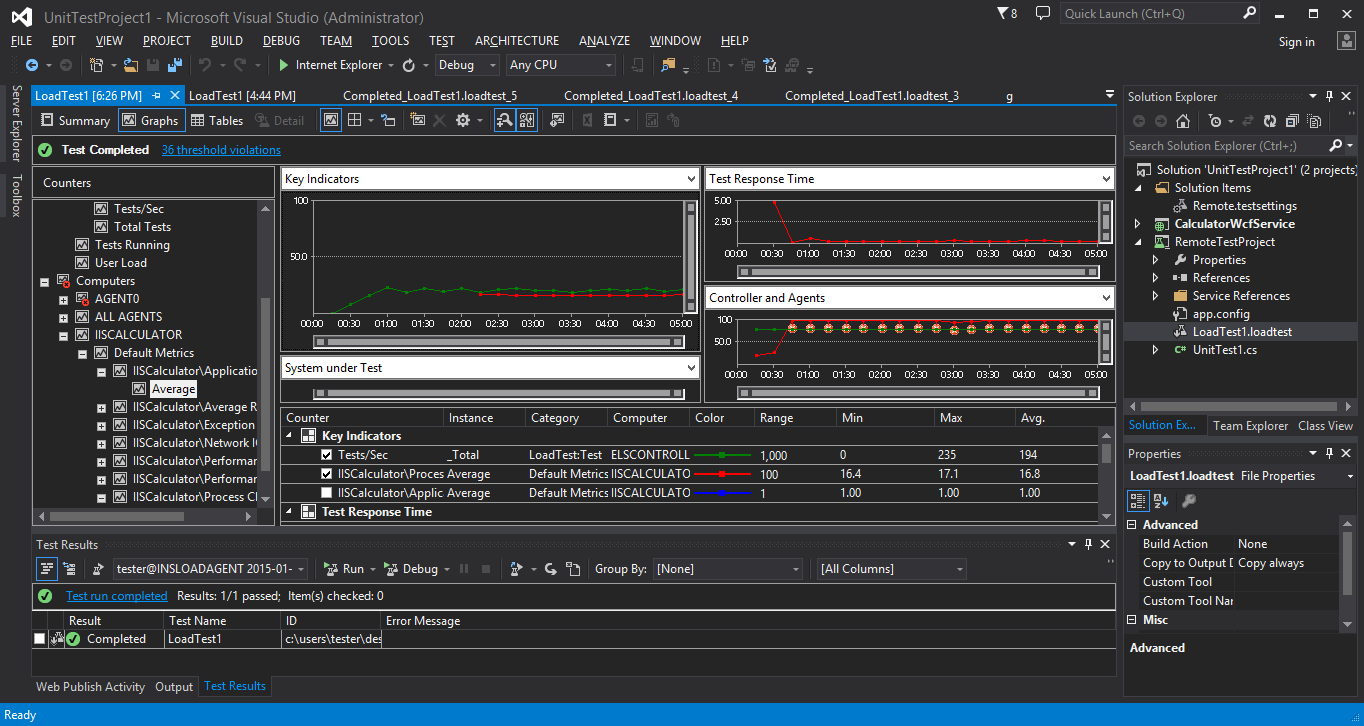Open the Test Response Time graph dropdown
This screenshot has width=1364, height=726.
click(1105, 179)
